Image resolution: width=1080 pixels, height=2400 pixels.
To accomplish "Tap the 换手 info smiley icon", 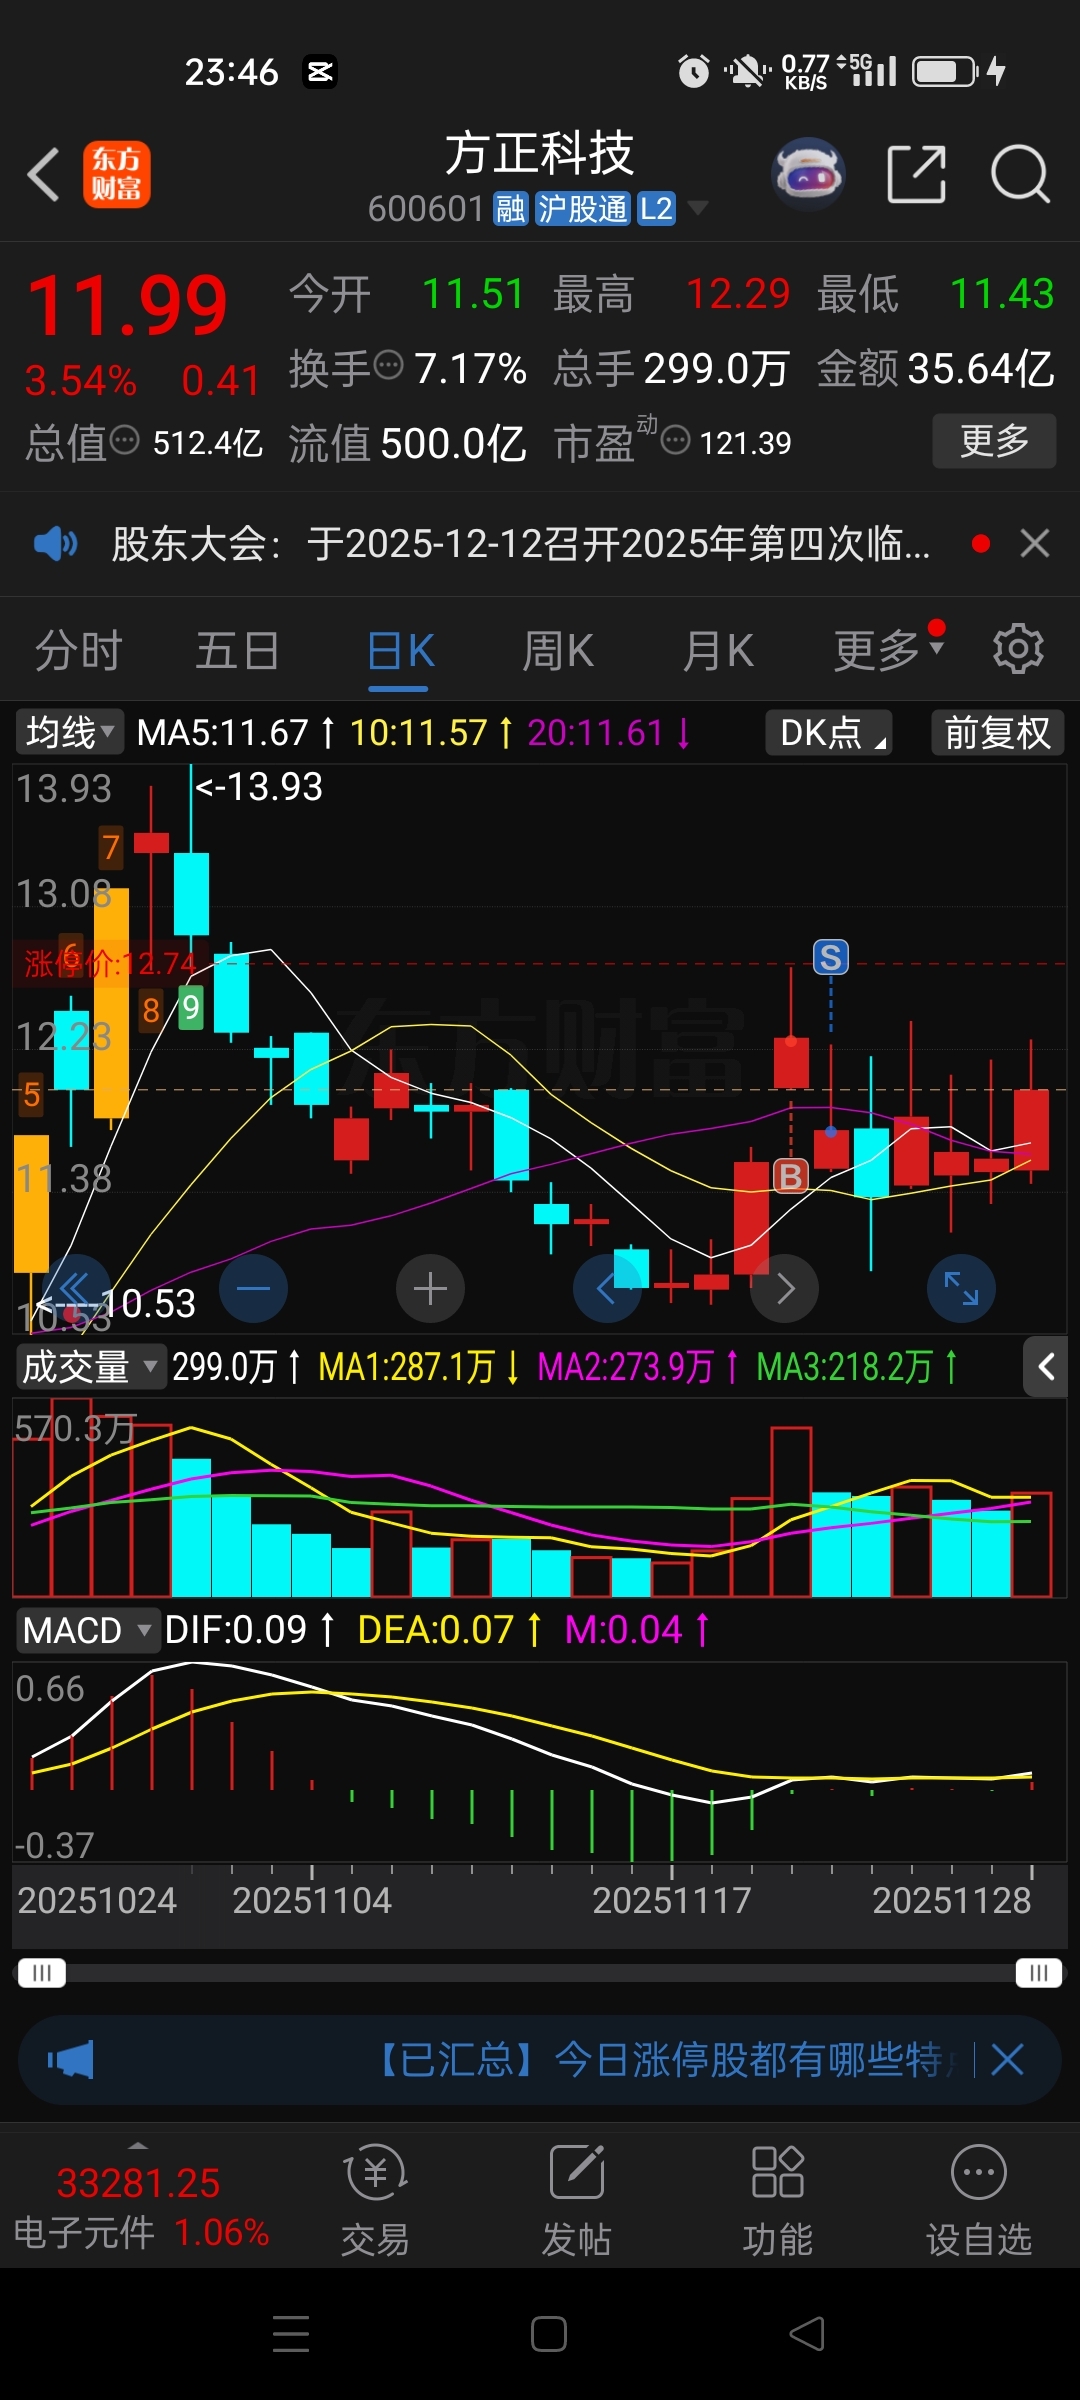I will pyautogui.click(x=388, y=364).
